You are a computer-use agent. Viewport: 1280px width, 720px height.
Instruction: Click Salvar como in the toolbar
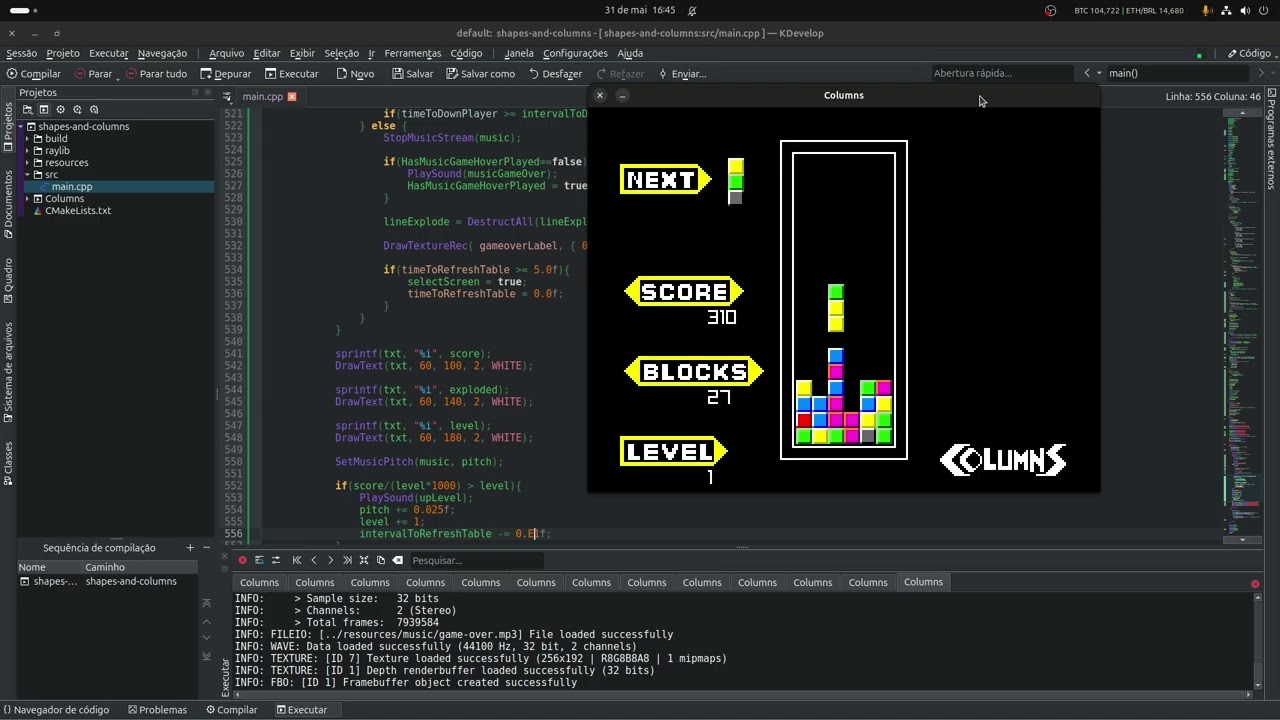(480, 73)
